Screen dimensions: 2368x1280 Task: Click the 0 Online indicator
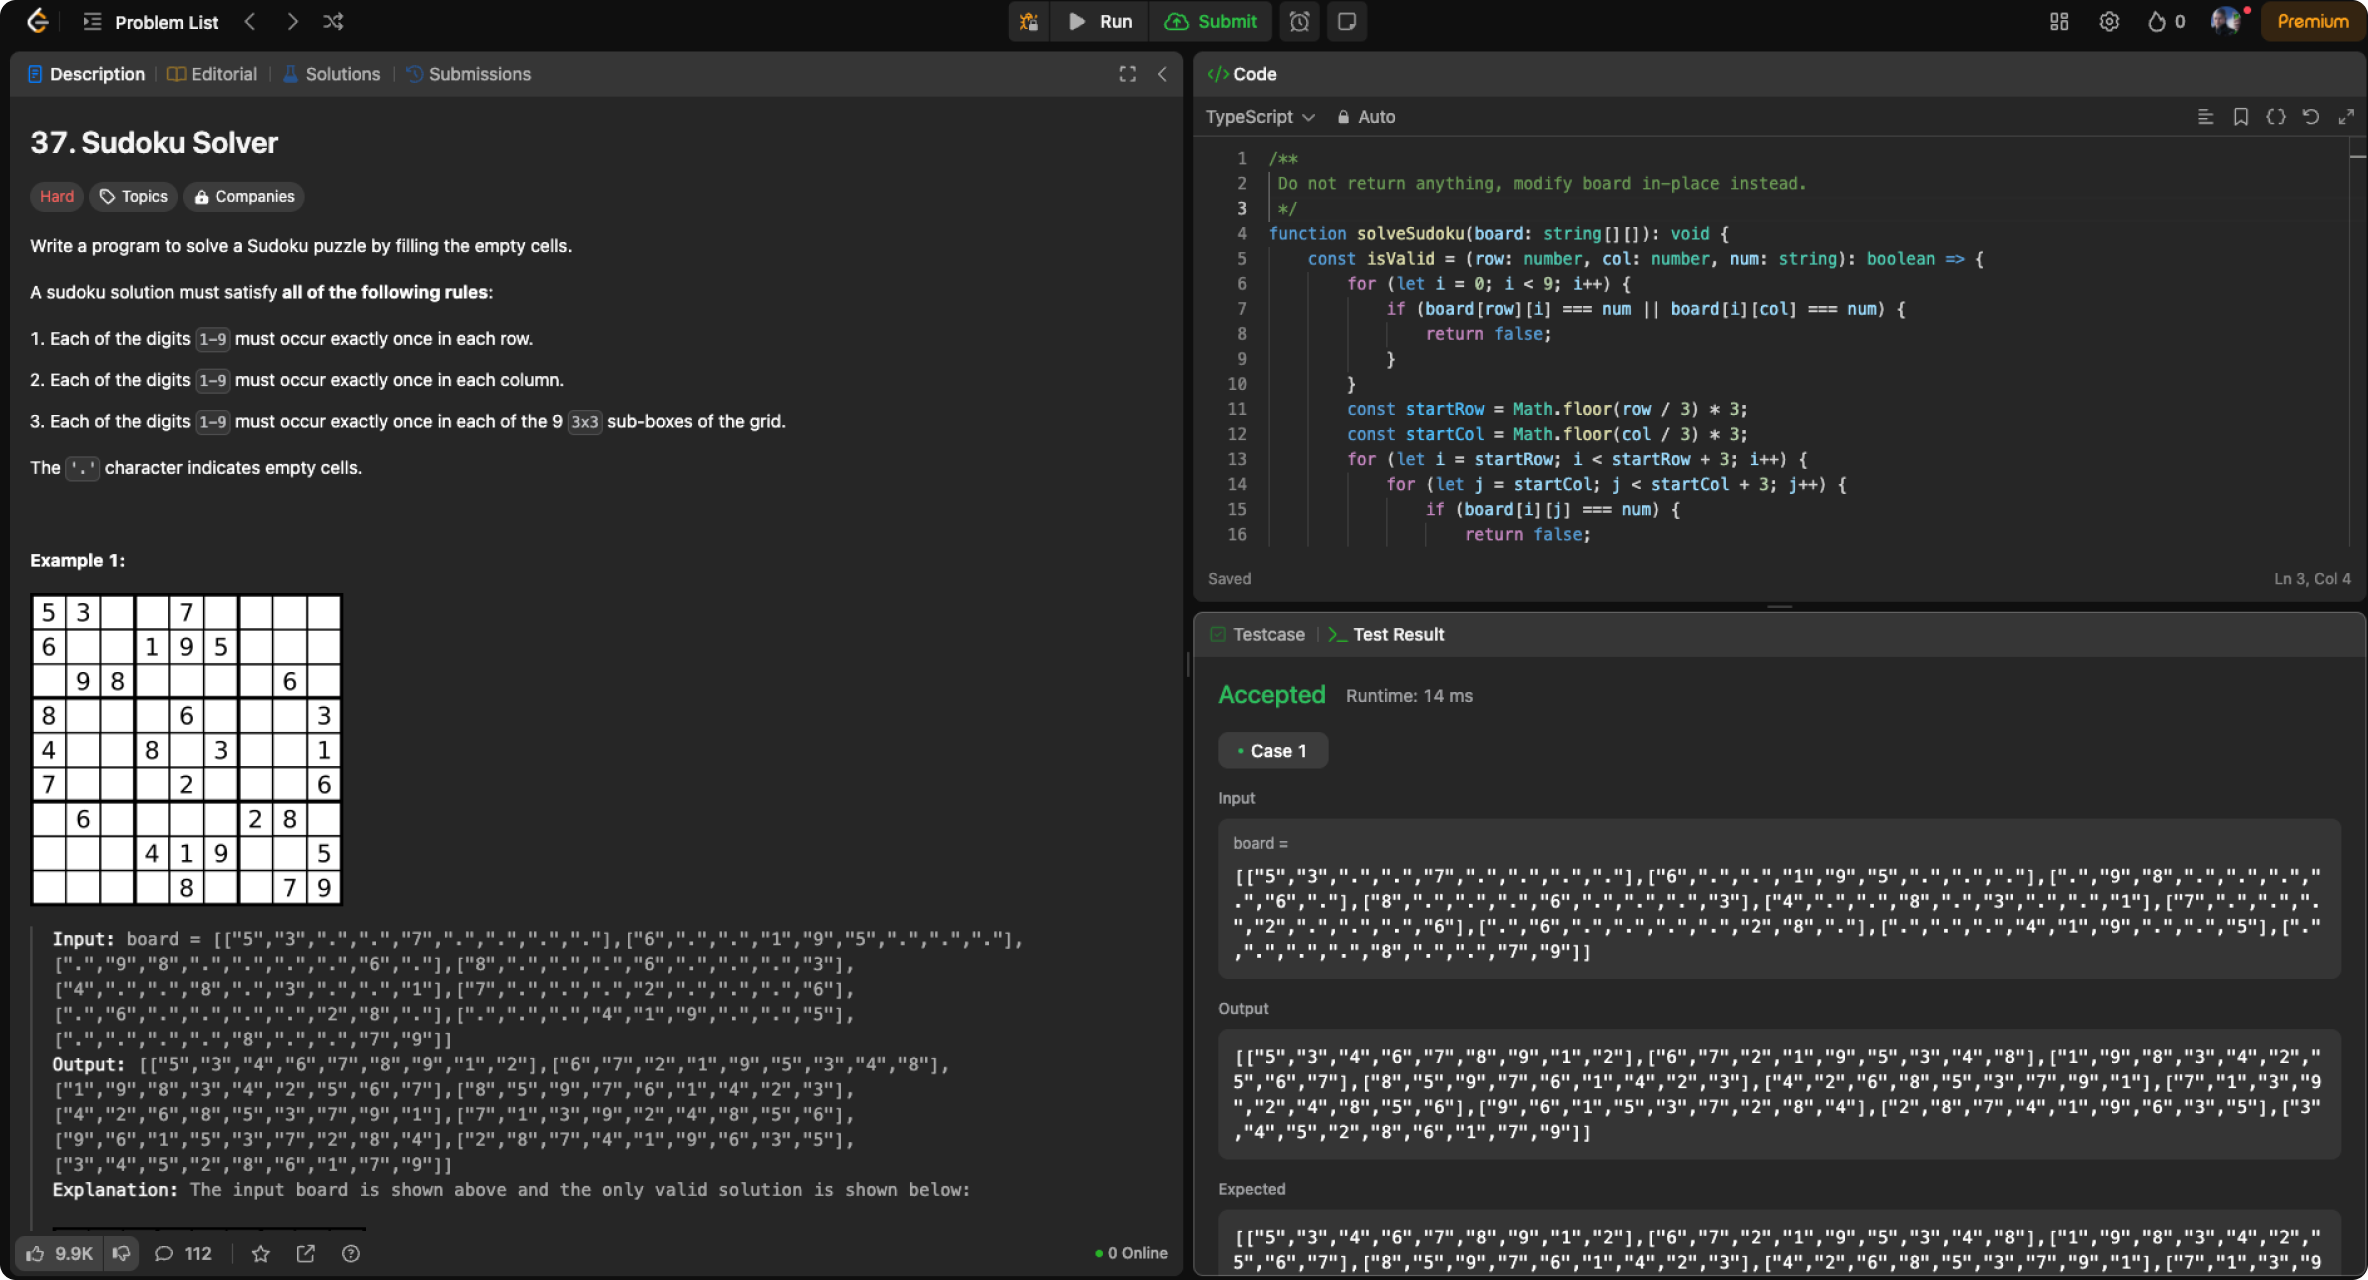click(x=1131, y=1254)
